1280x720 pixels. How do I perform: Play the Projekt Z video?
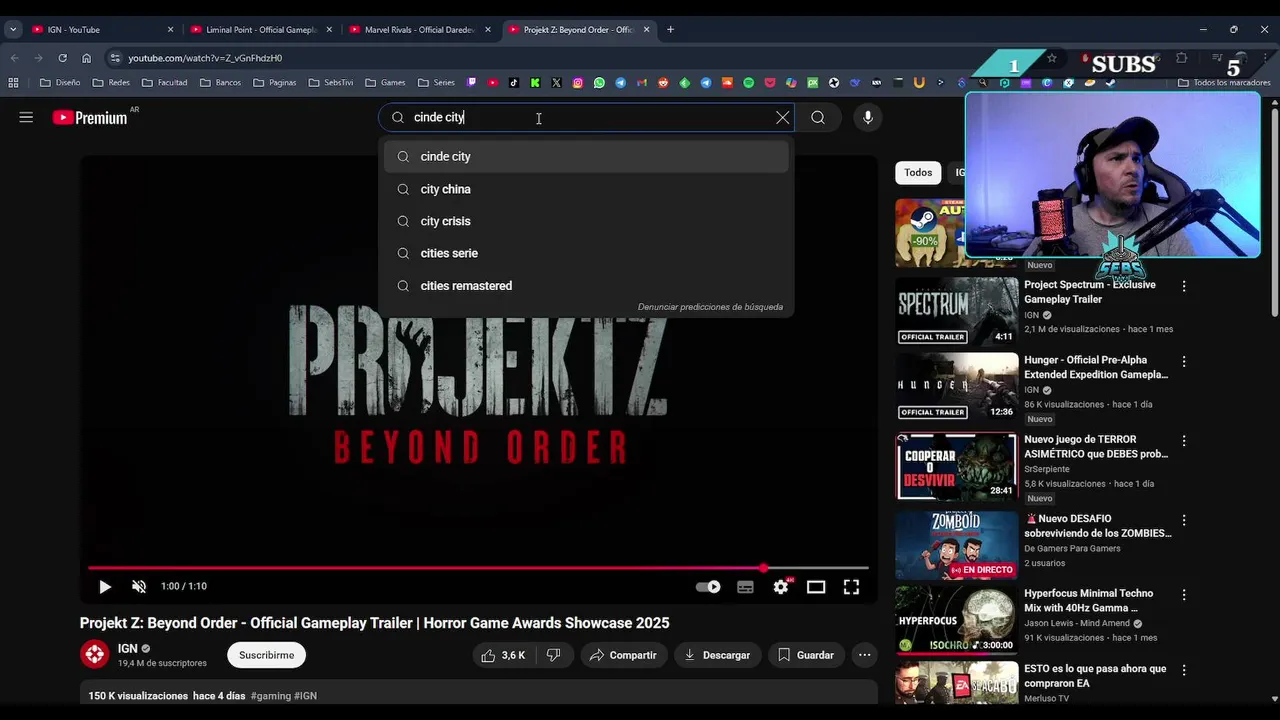(x=105, y=587)
